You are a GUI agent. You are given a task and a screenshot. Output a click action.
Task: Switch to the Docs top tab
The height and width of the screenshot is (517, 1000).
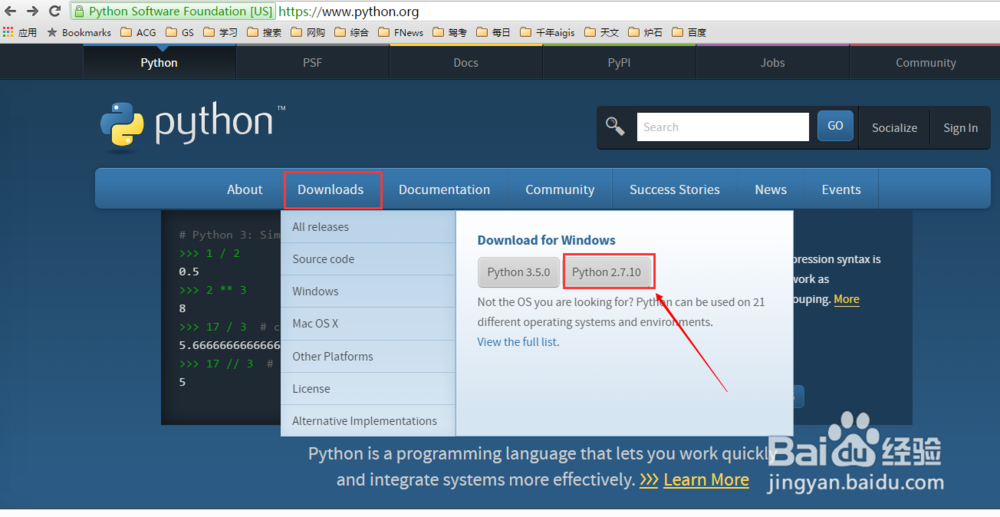point(466,62)
